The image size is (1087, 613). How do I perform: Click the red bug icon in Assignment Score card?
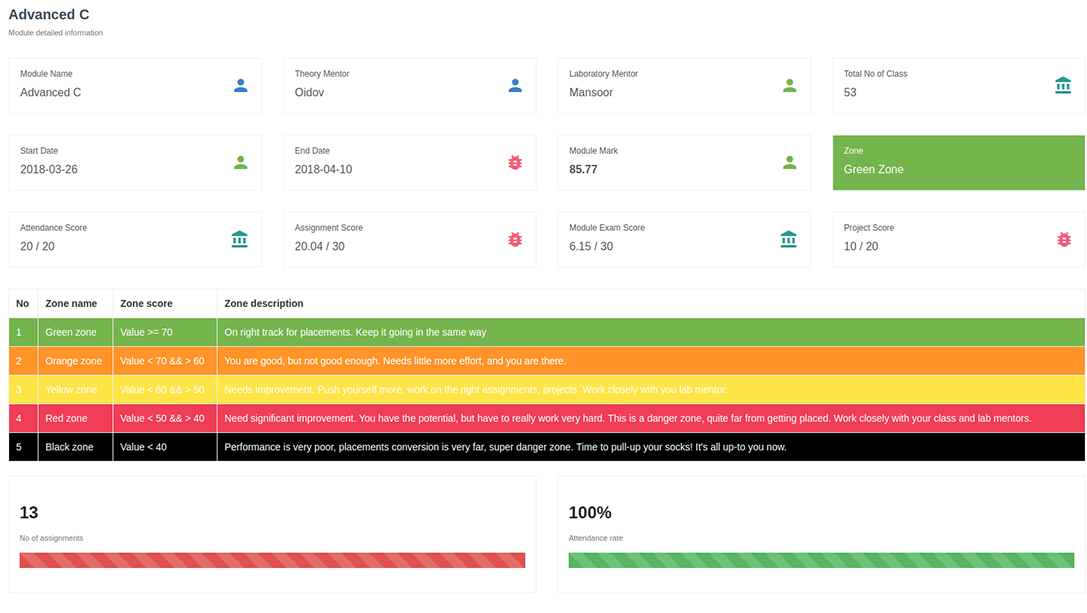(x=515, y=239)
